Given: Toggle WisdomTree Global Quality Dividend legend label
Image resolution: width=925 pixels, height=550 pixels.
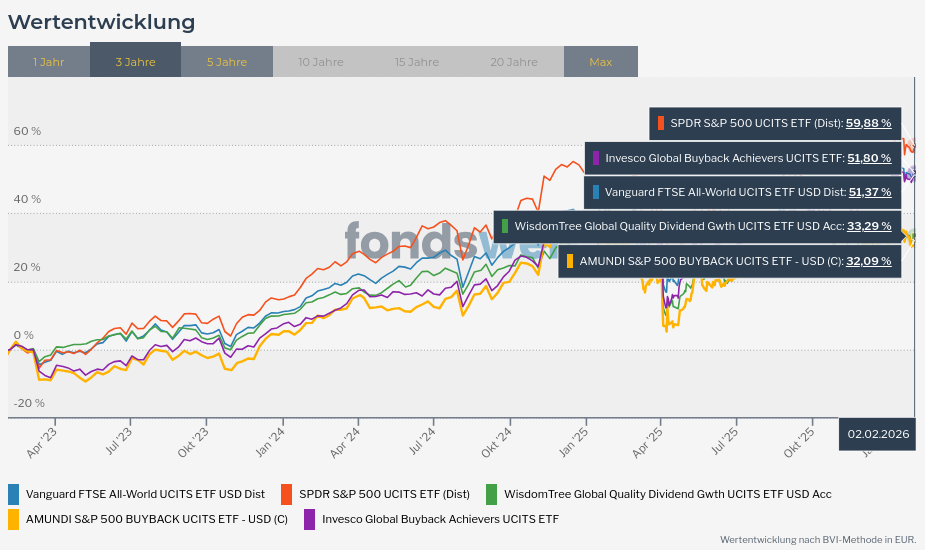Looking at the screenshot, I should pyautogui.click(x=668, y=494).
